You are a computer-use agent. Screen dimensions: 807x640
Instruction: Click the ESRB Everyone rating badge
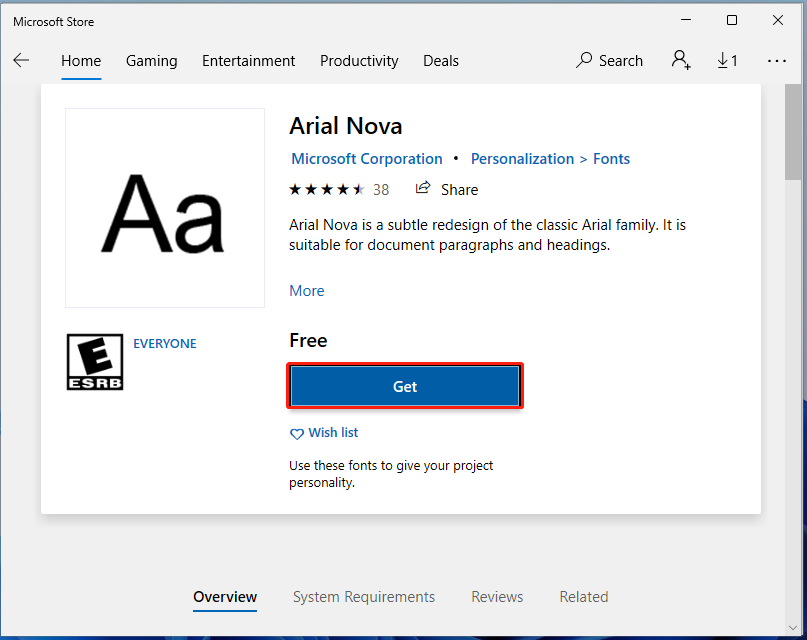[x=95, y=362]
